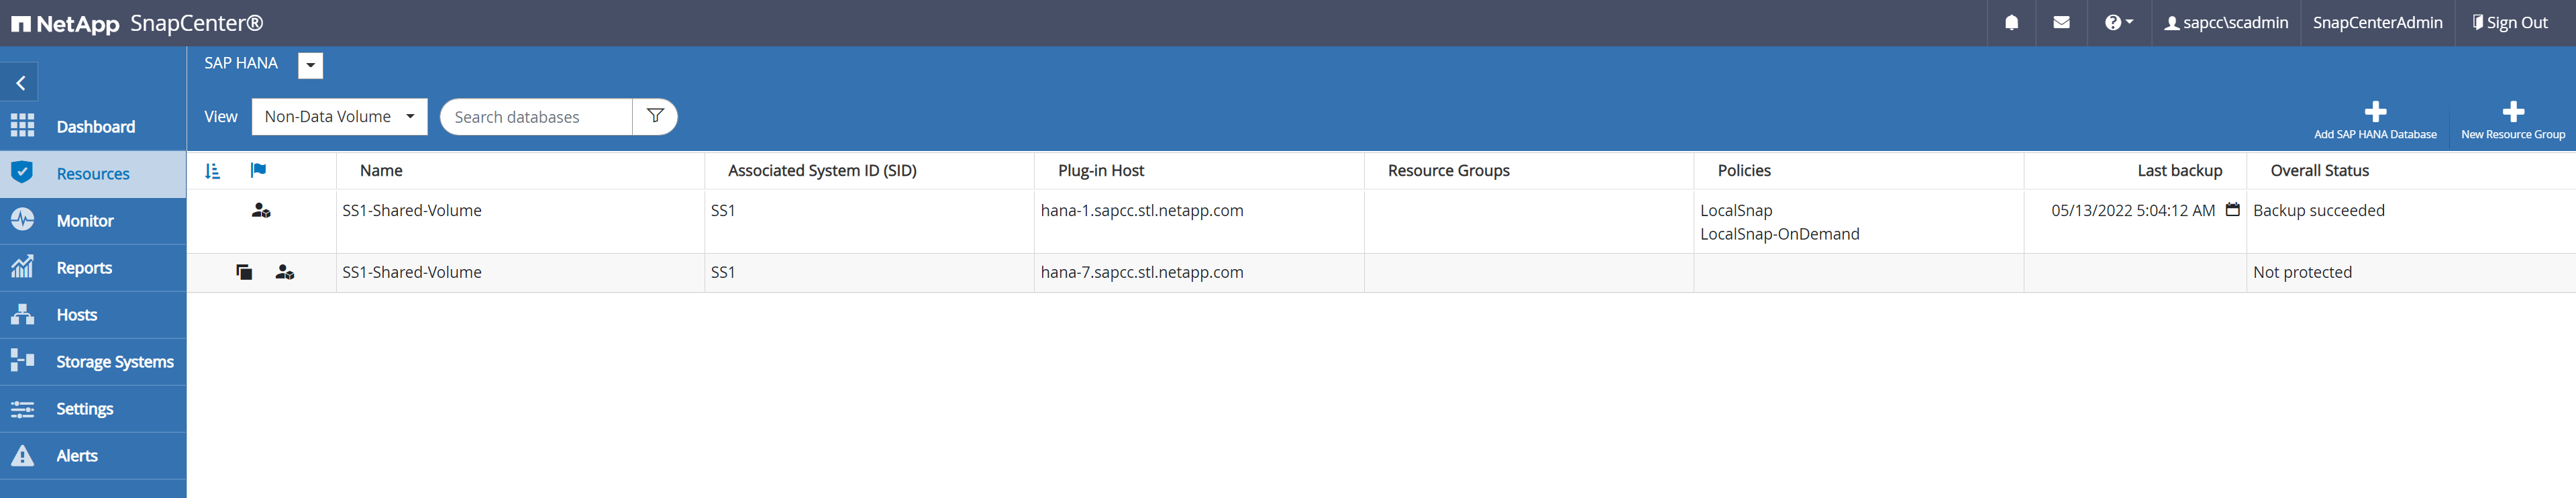Screen dimensions: 2576x498
Task: Go to Dashboard in the sidebar
Action: (x=94, y=127)
